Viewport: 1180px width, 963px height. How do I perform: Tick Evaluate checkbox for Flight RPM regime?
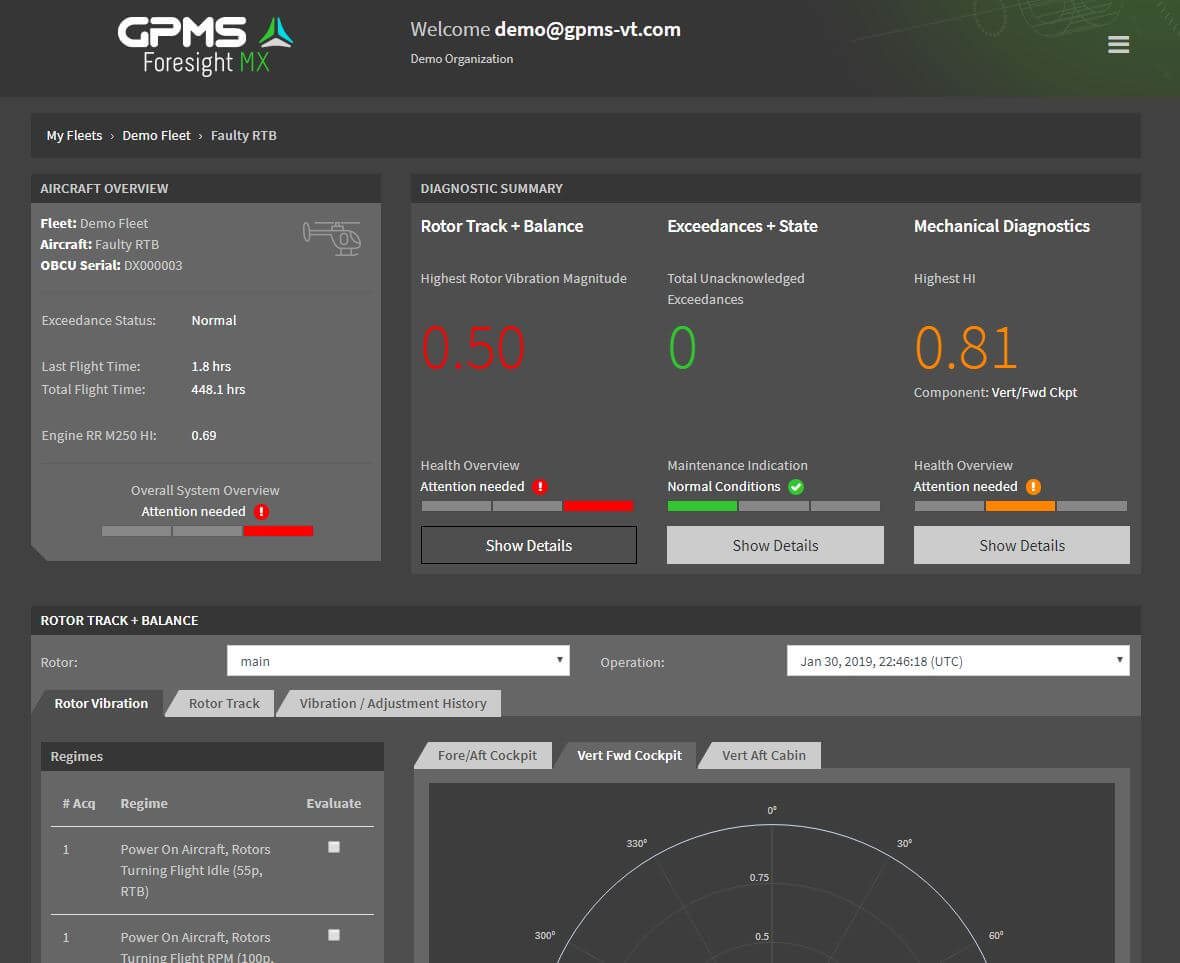click(334, 935)
